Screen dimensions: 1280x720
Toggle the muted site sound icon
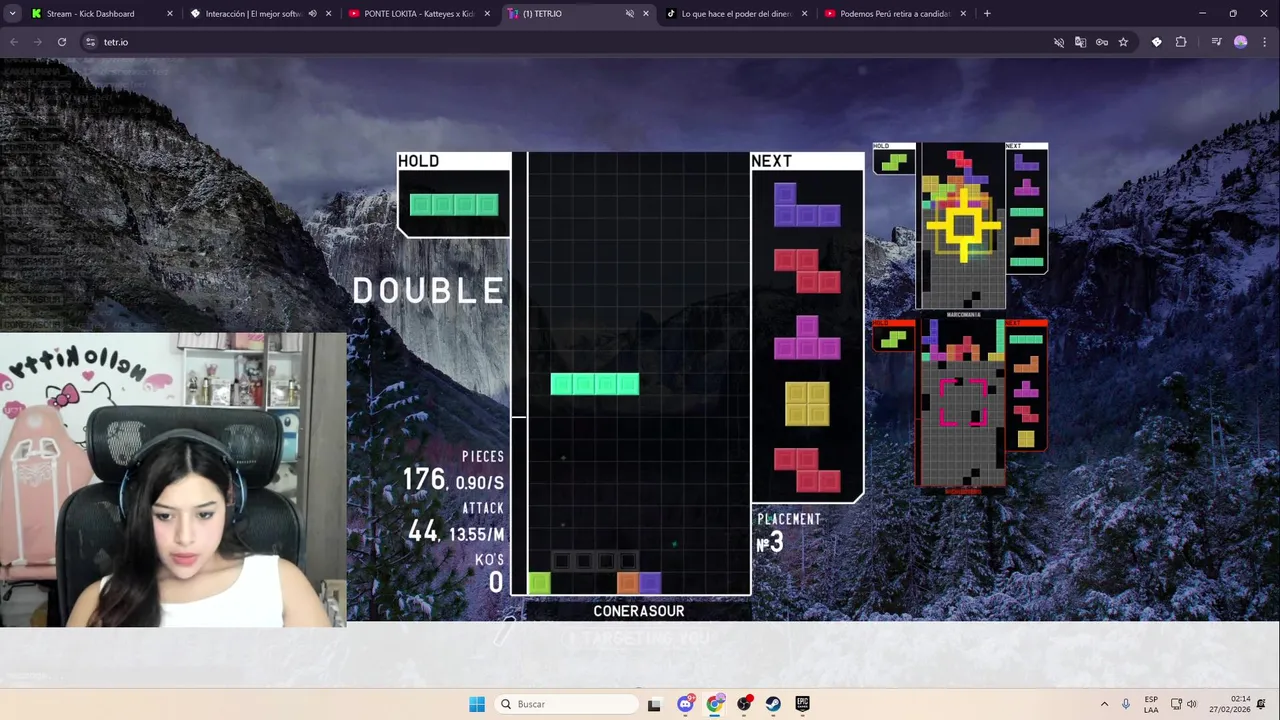pyautogui.click(x=1059, y=42)
